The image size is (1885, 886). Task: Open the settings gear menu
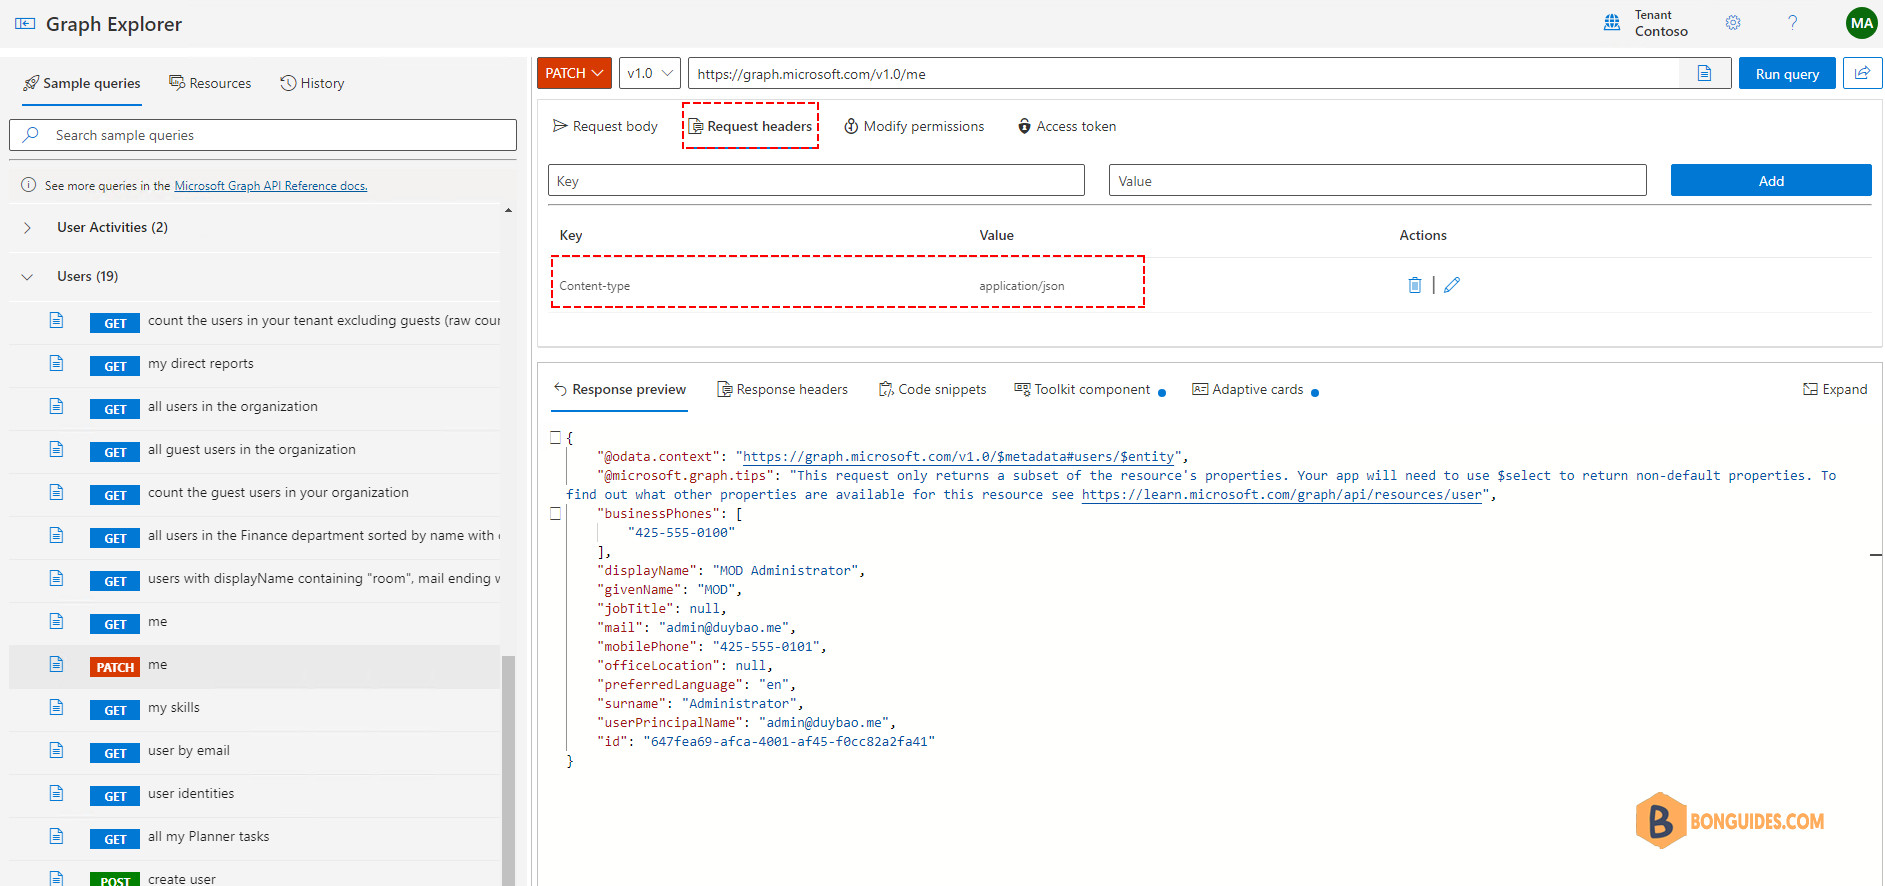click(1733, 23)
